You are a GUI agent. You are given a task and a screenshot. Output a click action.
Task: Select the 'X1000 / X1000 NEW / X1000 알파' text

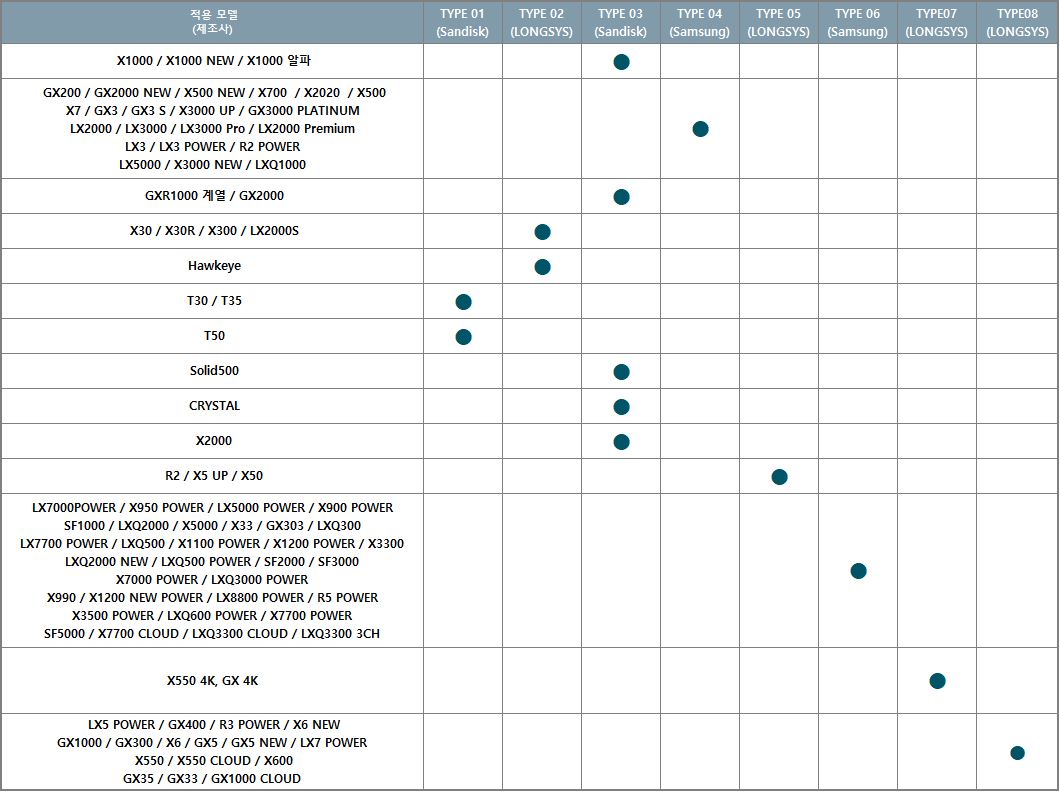[214, 61]
